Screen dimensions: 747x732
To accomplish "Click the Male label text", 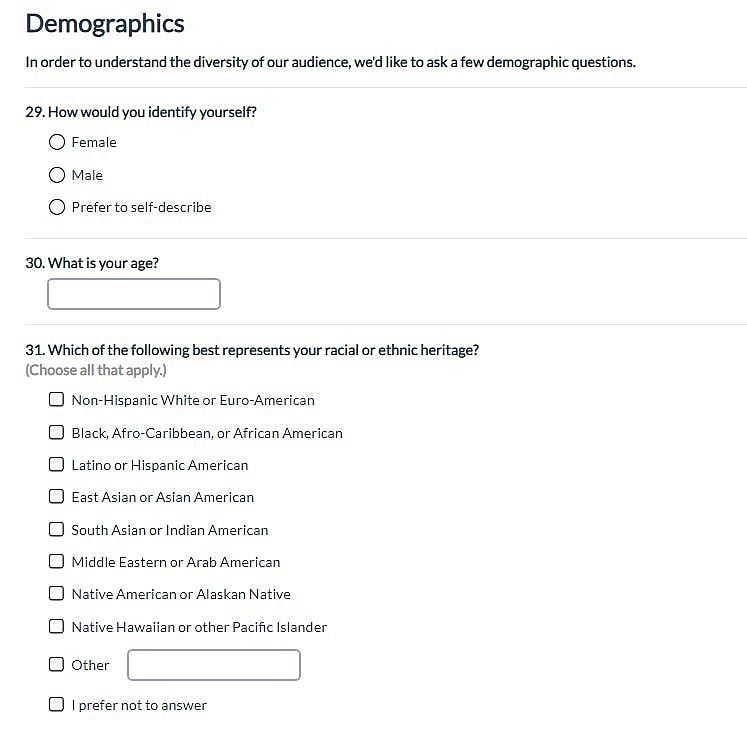I will pos(87,175).
